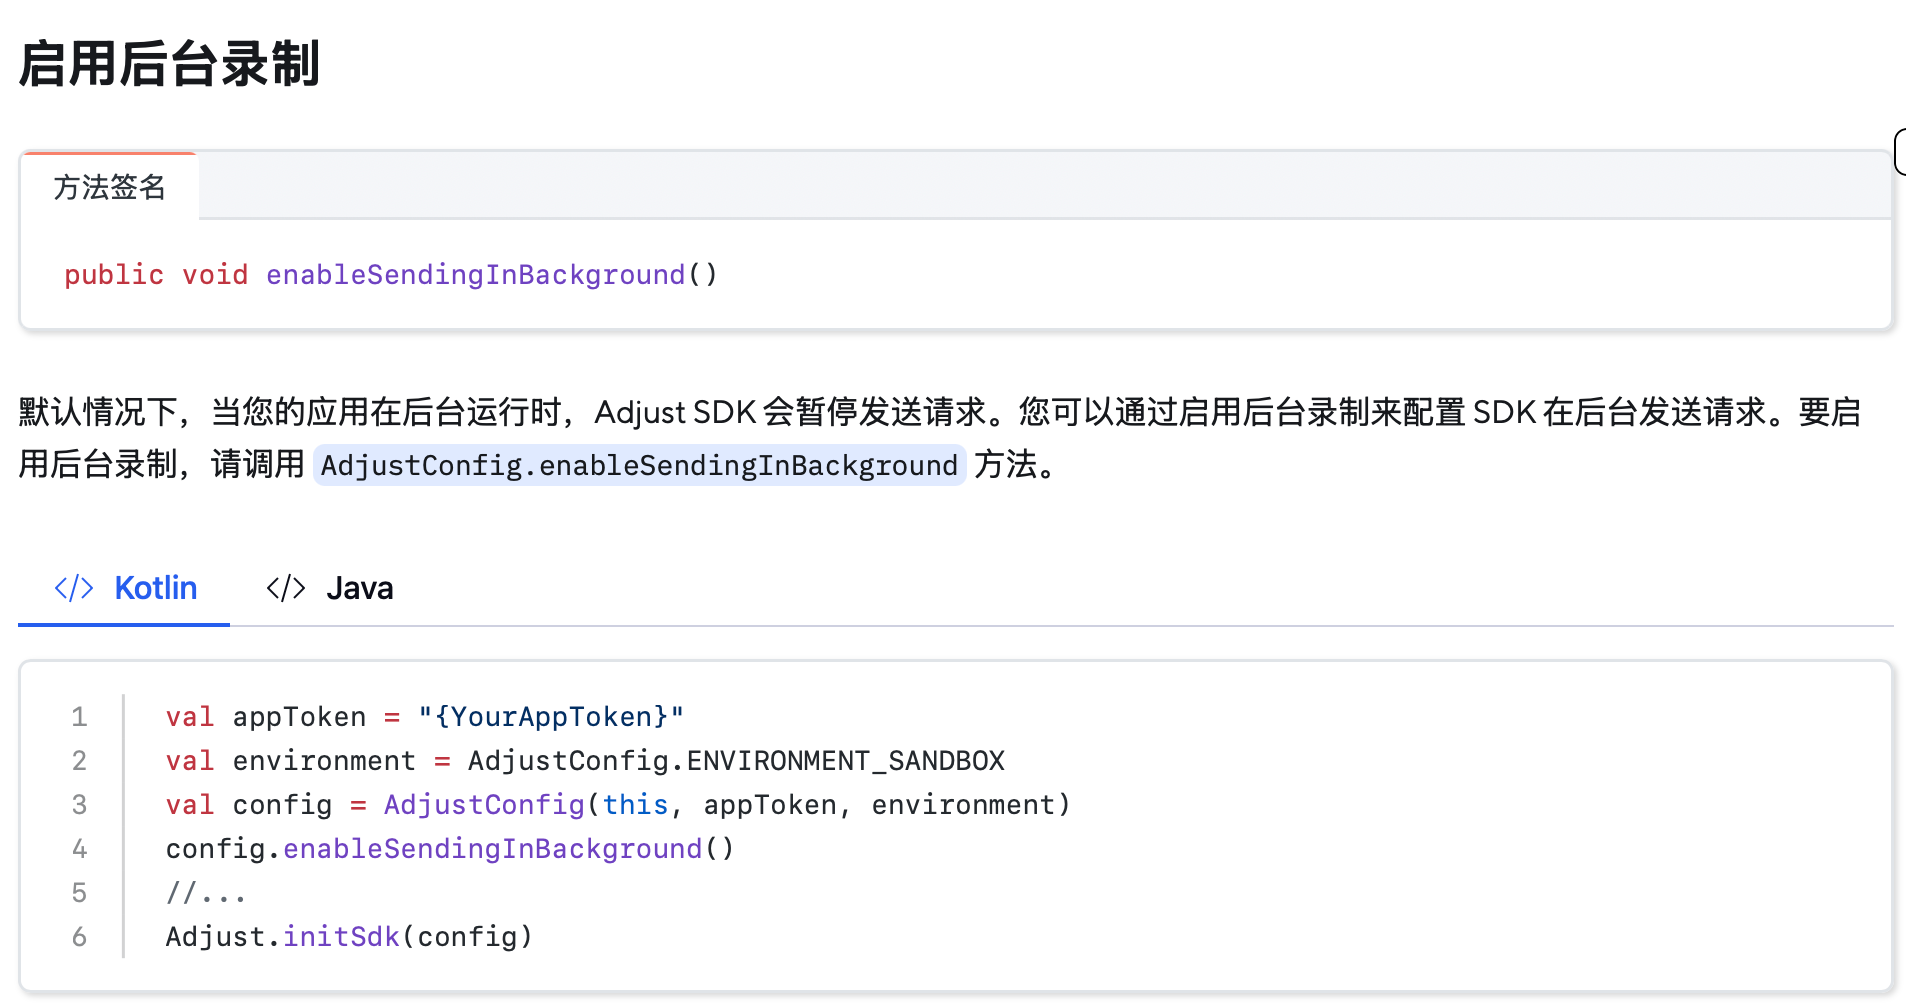Image resolution: width=1906 pixels, height=1004 pixels.
Task: Click enableSendingInBackground in the method signature
Action: point(475,275)
